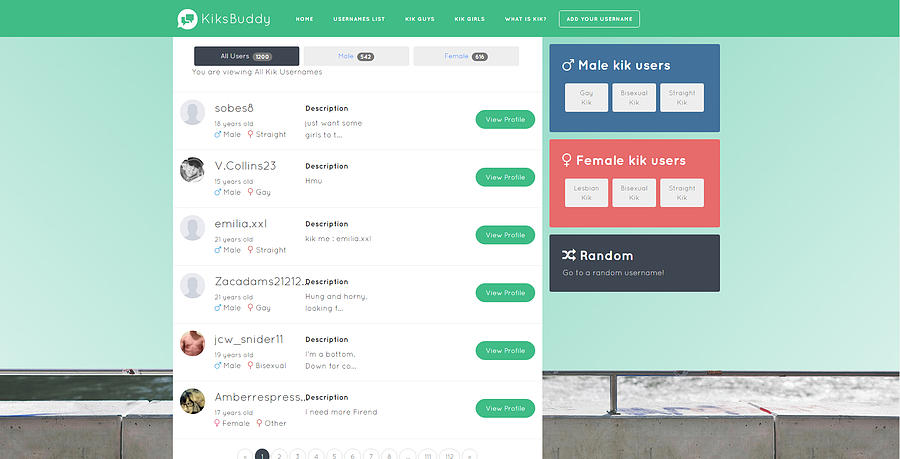Click the shuffle icon beside Random
The width and height of the screenshot is (900, 459).
click(x=568, y=255)
